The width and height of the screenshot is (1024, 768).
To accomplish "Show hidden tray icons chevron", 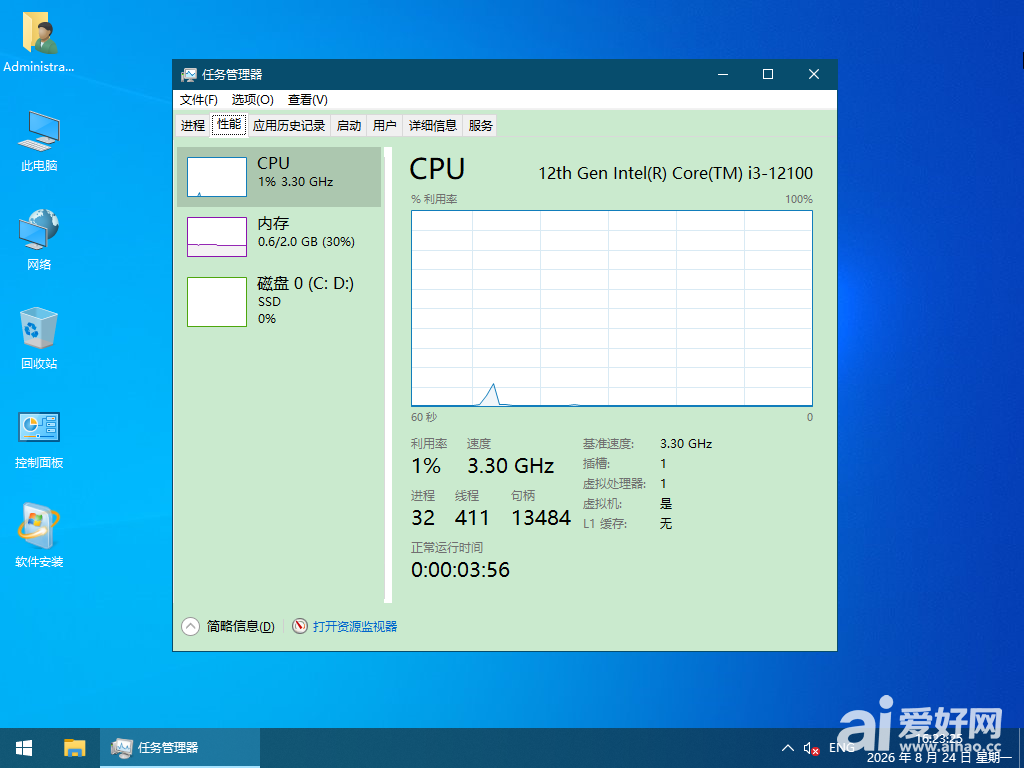I will click(x=788, y=748).
